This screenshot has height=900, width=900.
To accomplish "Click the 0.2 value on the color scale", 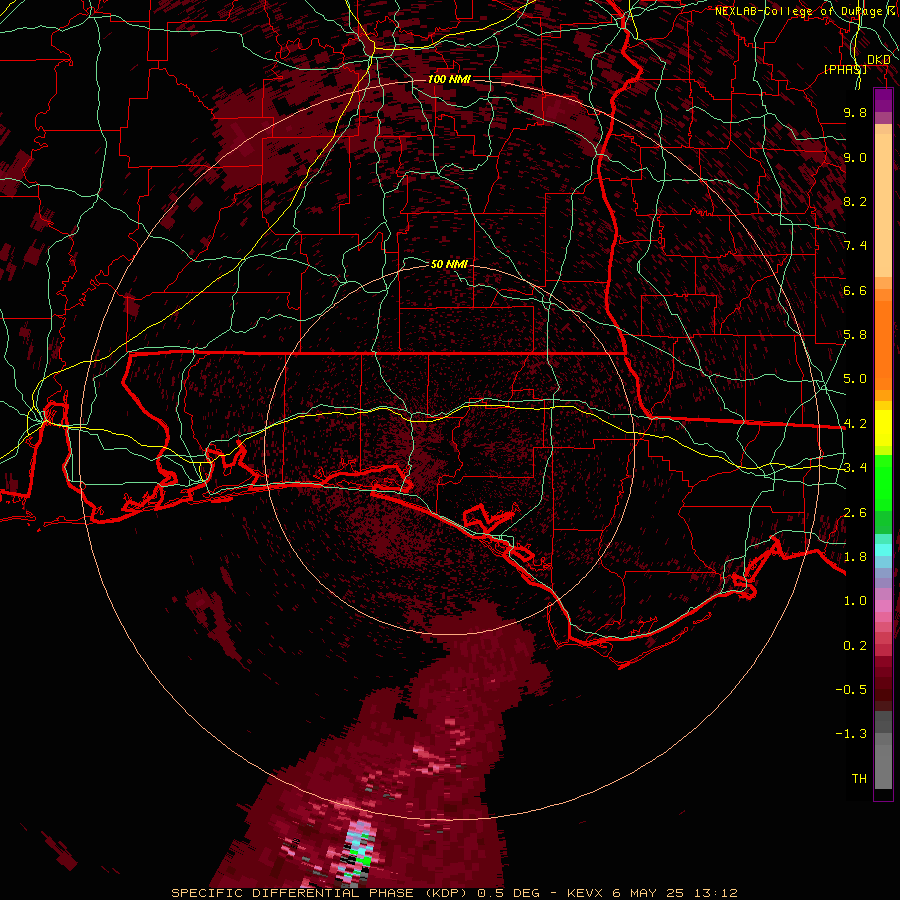I will point(855,646).
